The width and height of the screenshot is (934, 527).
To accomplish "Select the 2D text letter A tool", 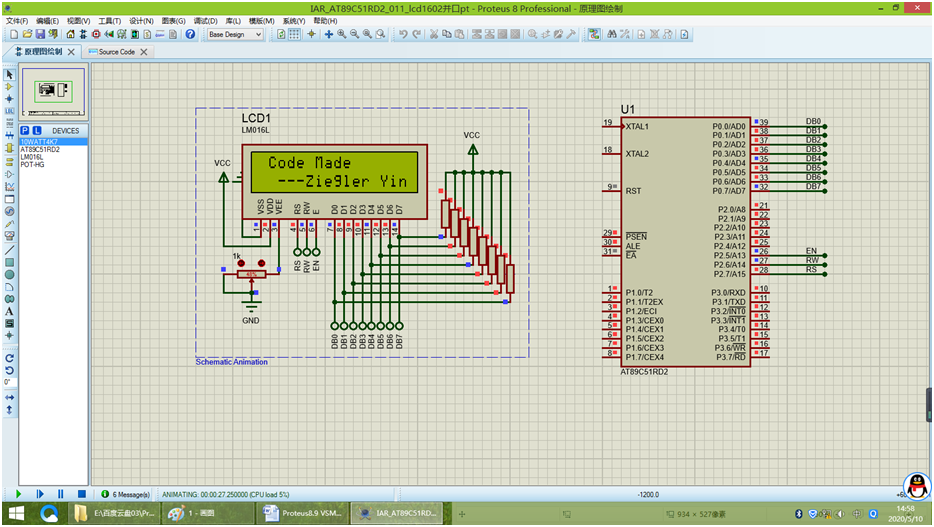I will [10, 311].
